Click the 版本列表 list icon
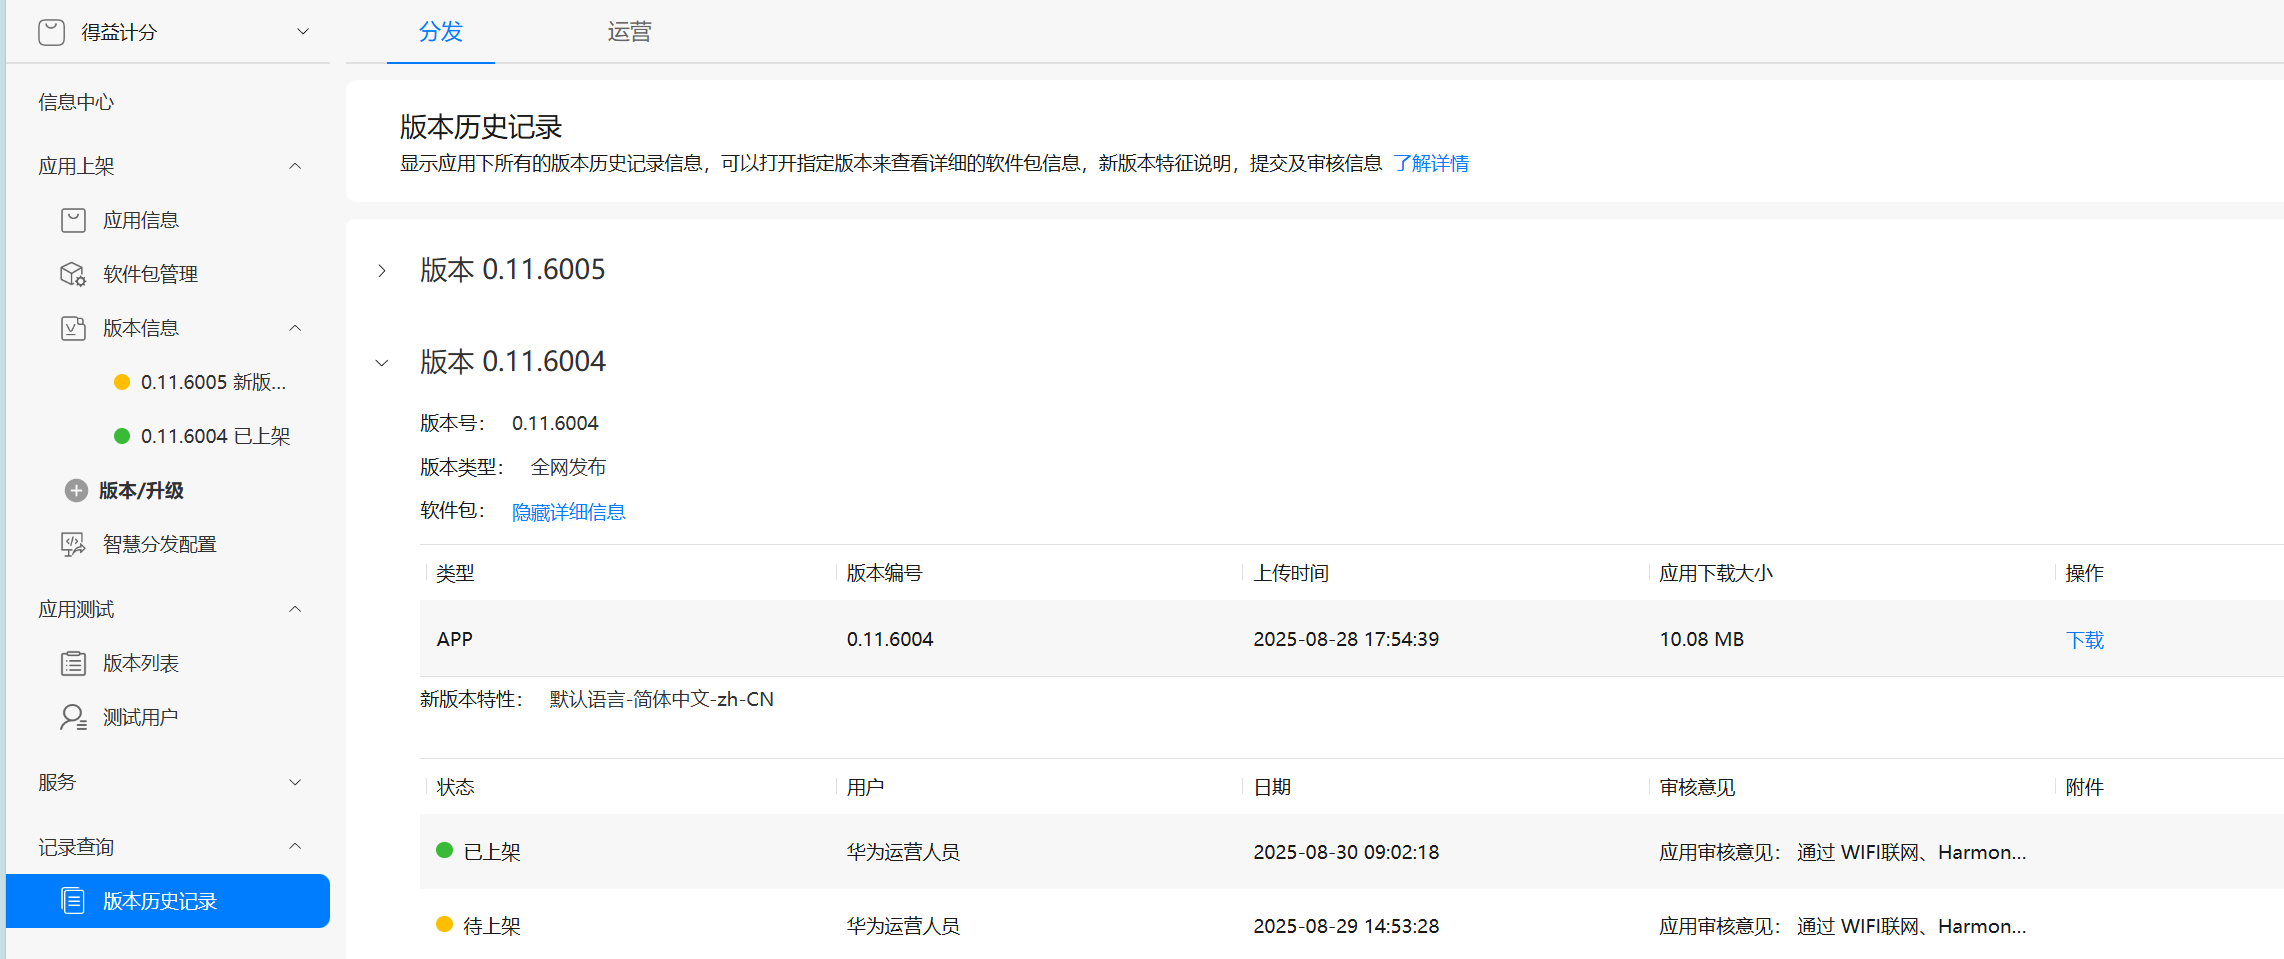 pos(73,663)
